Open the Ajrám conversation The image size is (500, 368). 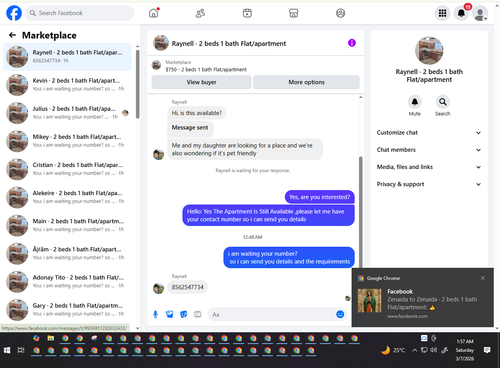pos(67,253)
